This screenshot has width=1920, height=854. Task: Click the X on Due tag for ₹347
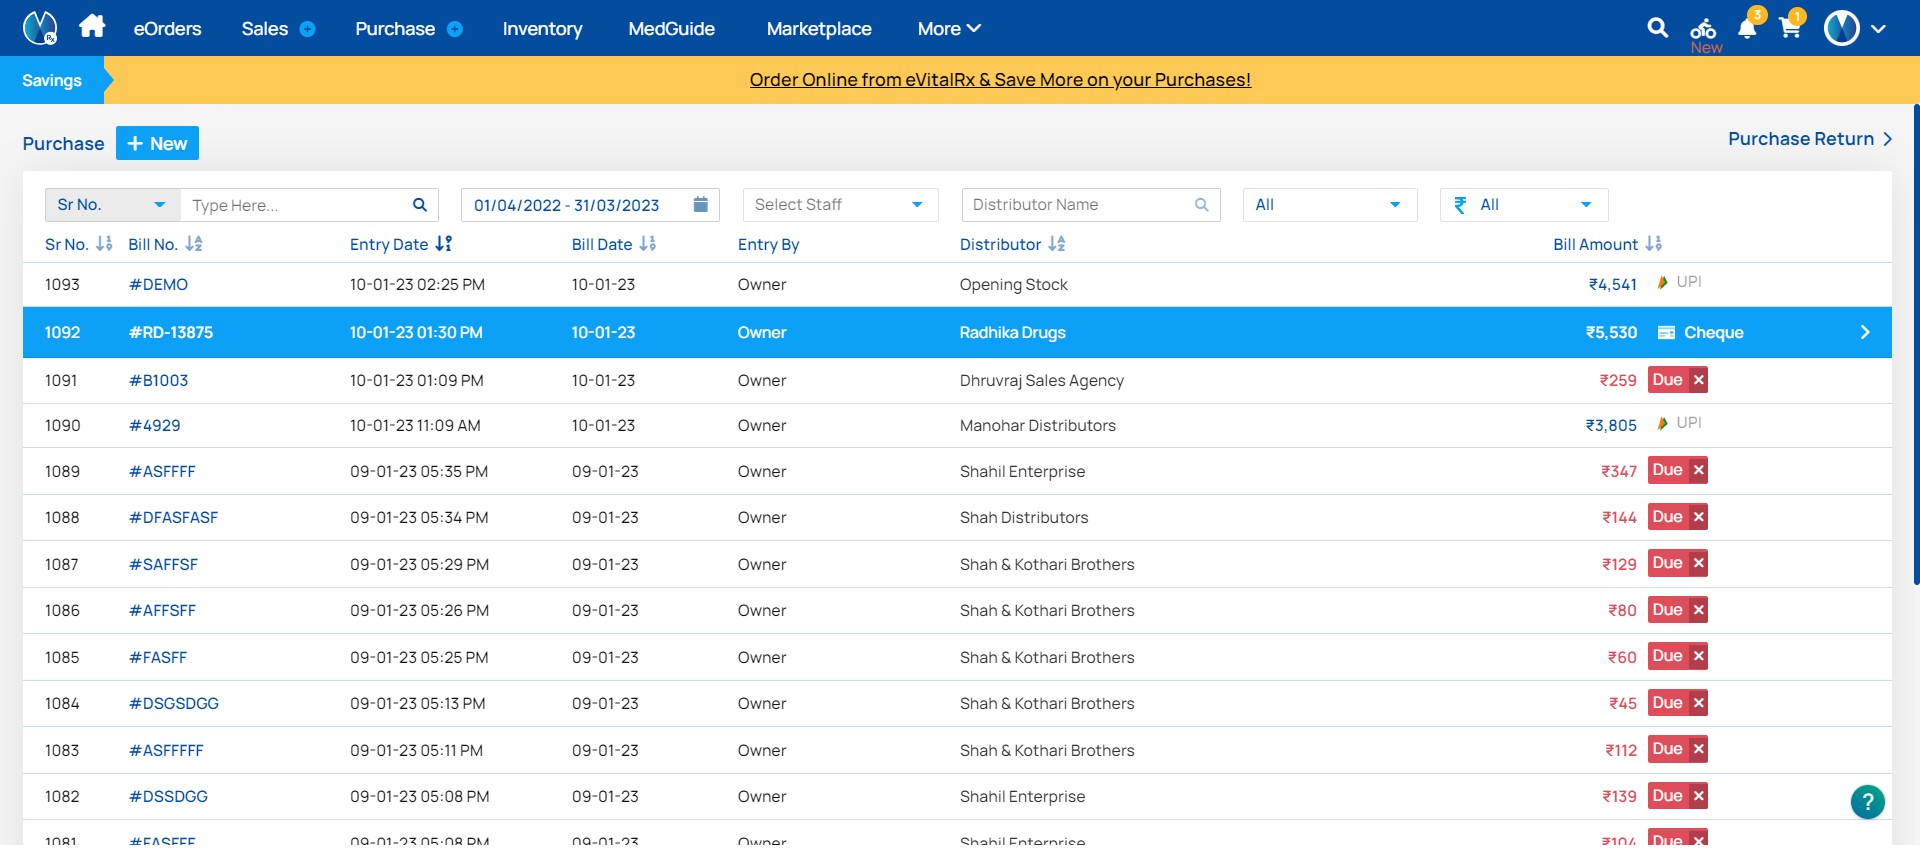tap(1698, 470)
